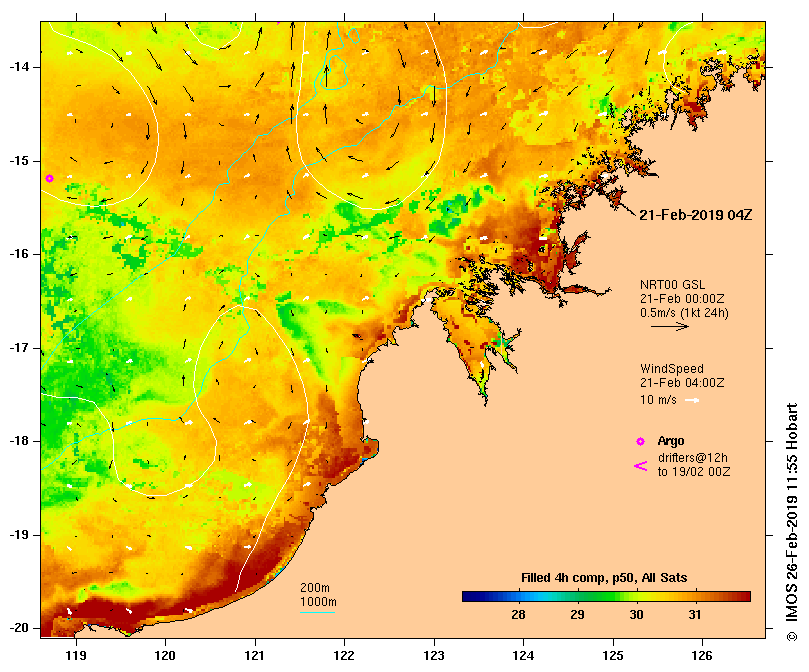809x672 pixels.
Task: Click latitude label -15
Action: [x=19, y=161]
